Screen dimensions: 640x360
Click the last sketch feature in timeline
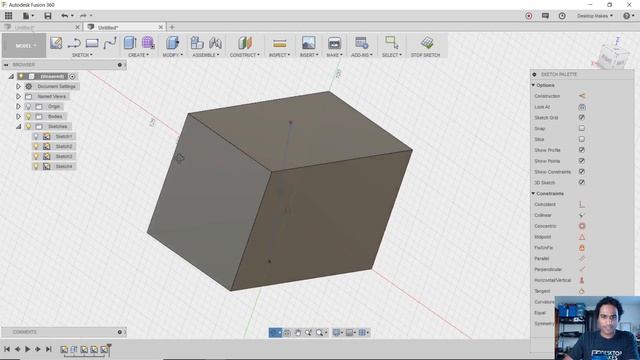(x=104, y=349)
